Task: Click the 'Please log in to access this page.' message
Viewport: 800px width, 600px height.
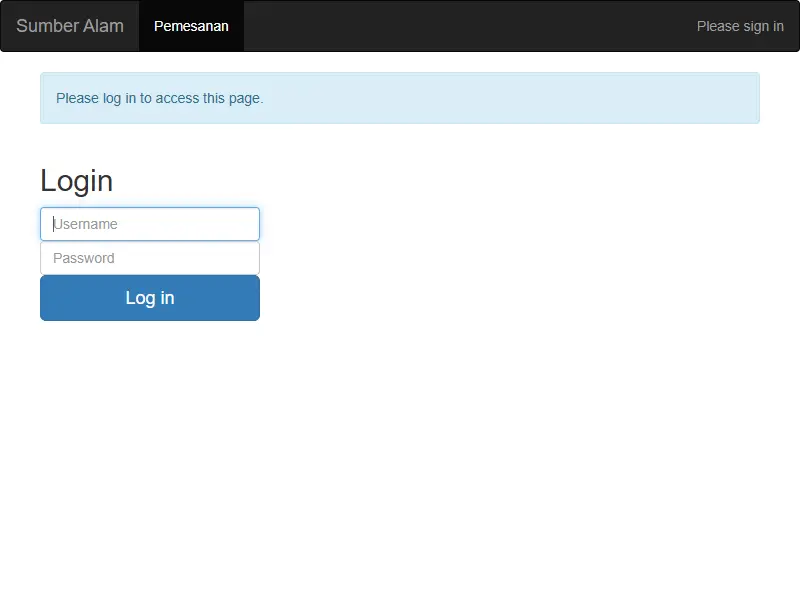Action: (160, 98)
